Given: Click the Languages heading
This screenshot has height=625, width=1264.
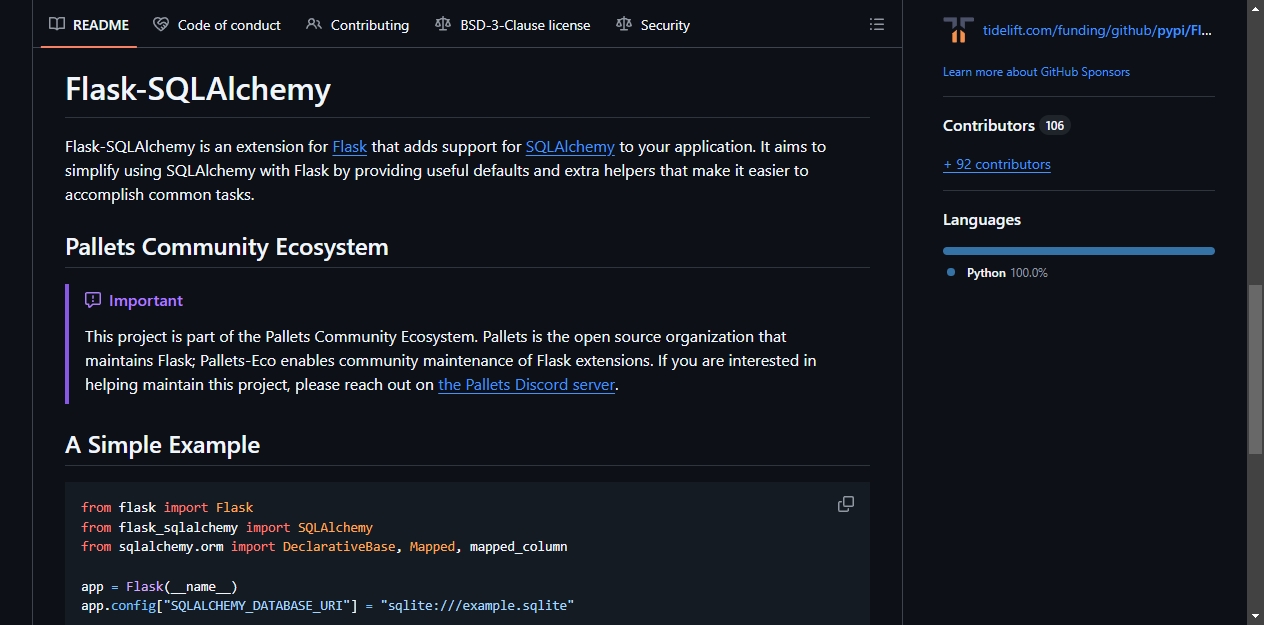Looking at the screenshot, I should point(982,220).
